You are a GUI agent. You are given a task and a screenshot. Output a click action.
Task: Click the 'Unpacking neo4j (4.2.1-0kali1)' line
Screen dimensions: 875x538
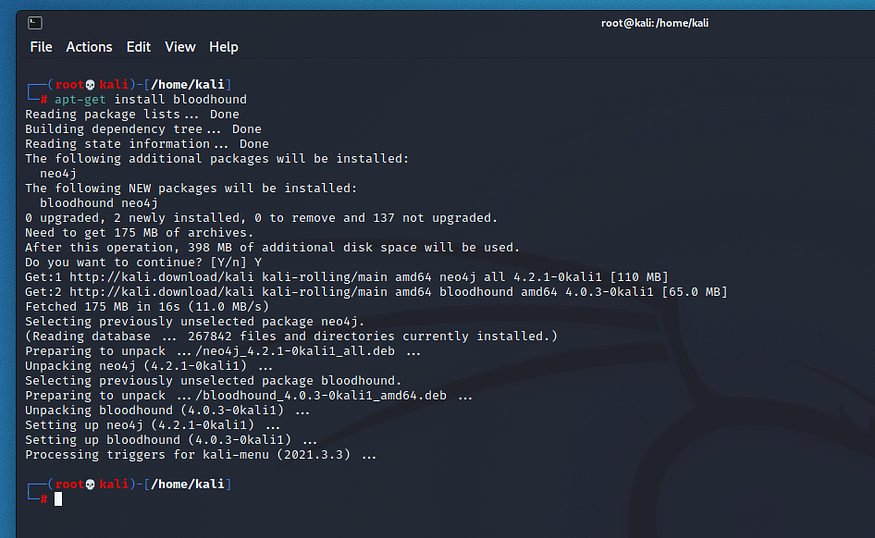pos(149,366)
